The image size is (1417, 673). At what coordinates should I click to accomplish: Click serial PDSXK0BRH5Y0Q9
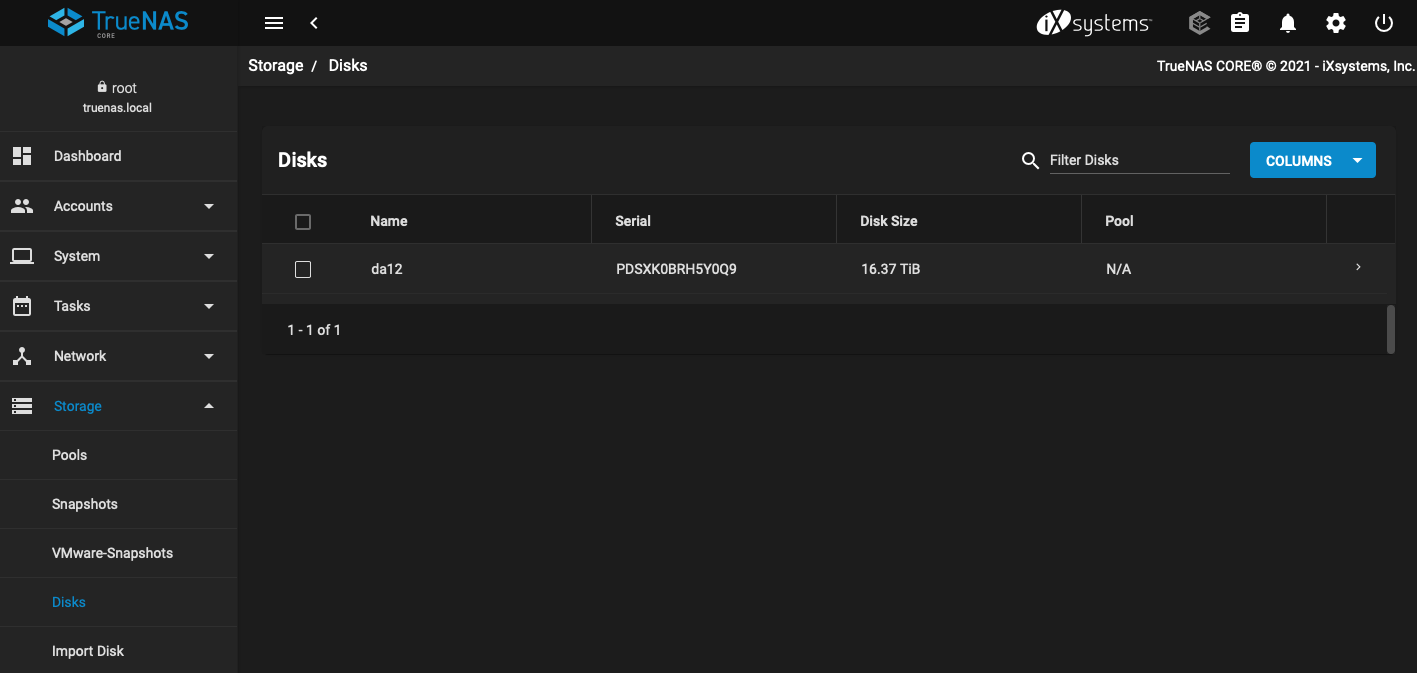(676, 269)
